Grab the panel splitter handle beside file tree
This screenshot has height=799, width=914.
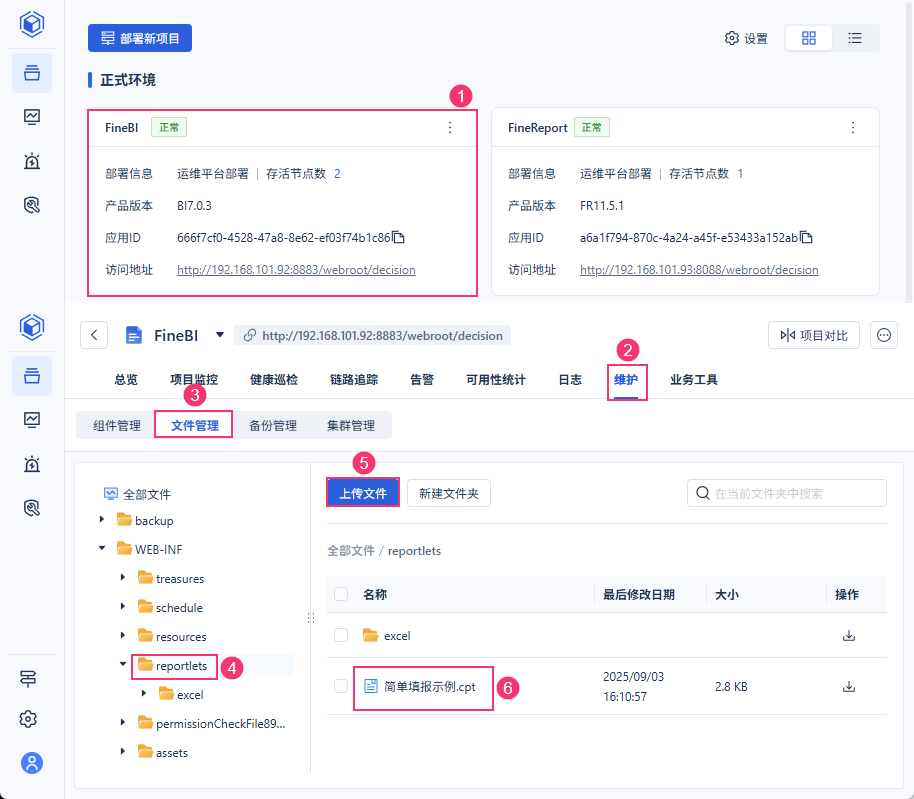[311, 618]
